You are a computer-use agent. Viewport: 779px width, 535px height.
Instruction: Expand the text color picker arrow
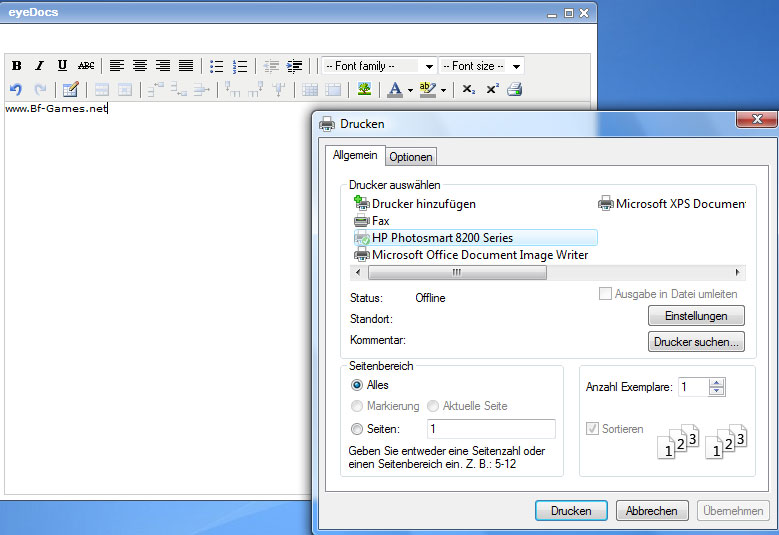[x=410, y=91]
